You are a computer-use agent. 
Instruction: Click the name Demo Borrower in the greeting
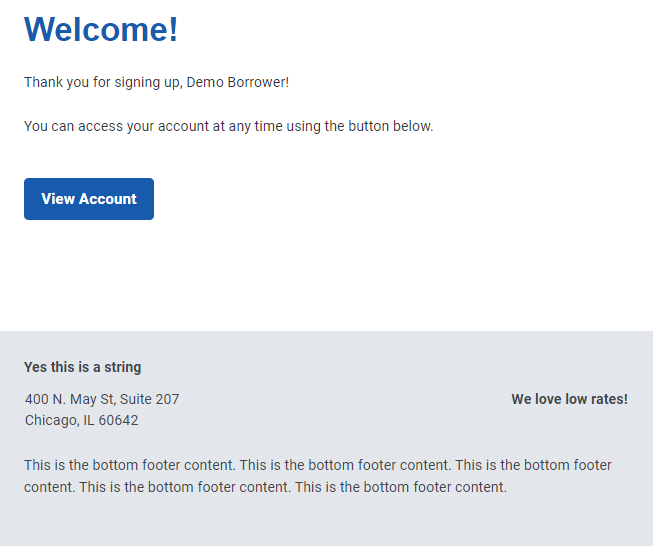pos(236,82)
